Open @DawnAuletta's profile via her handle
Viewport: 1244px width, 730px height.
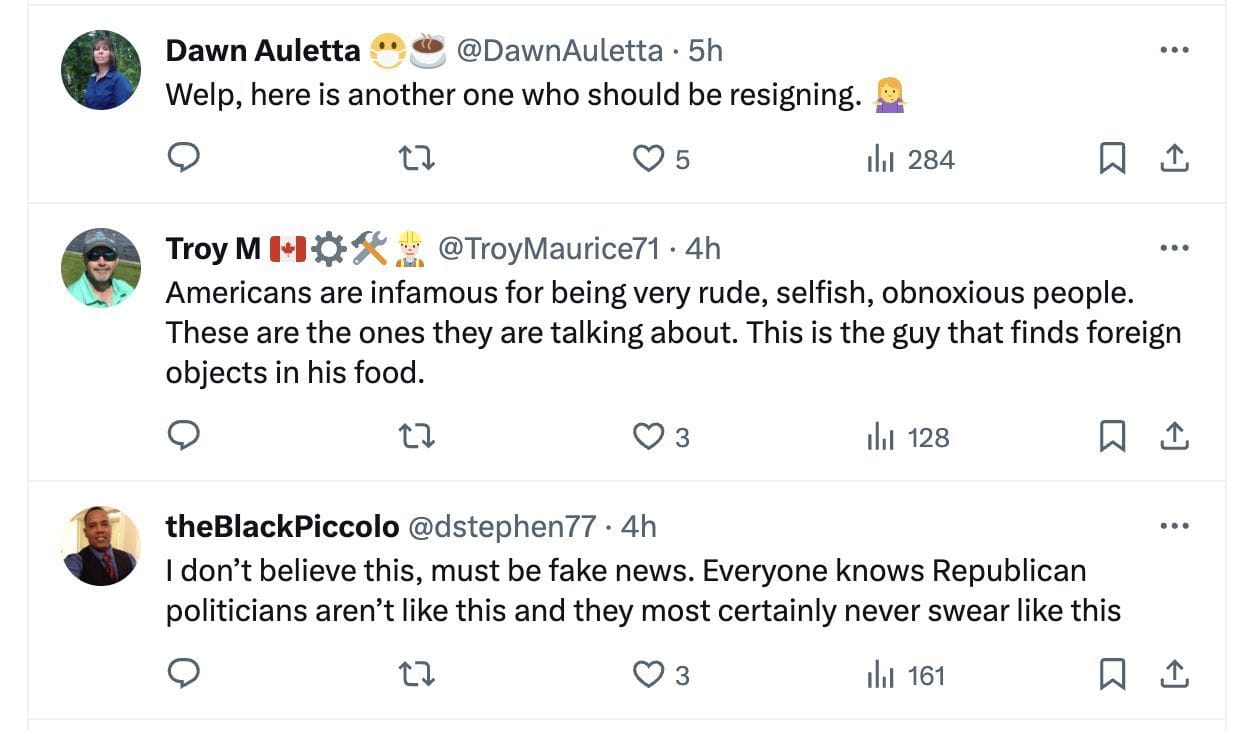pyautogui.click(x=560, y=50)
